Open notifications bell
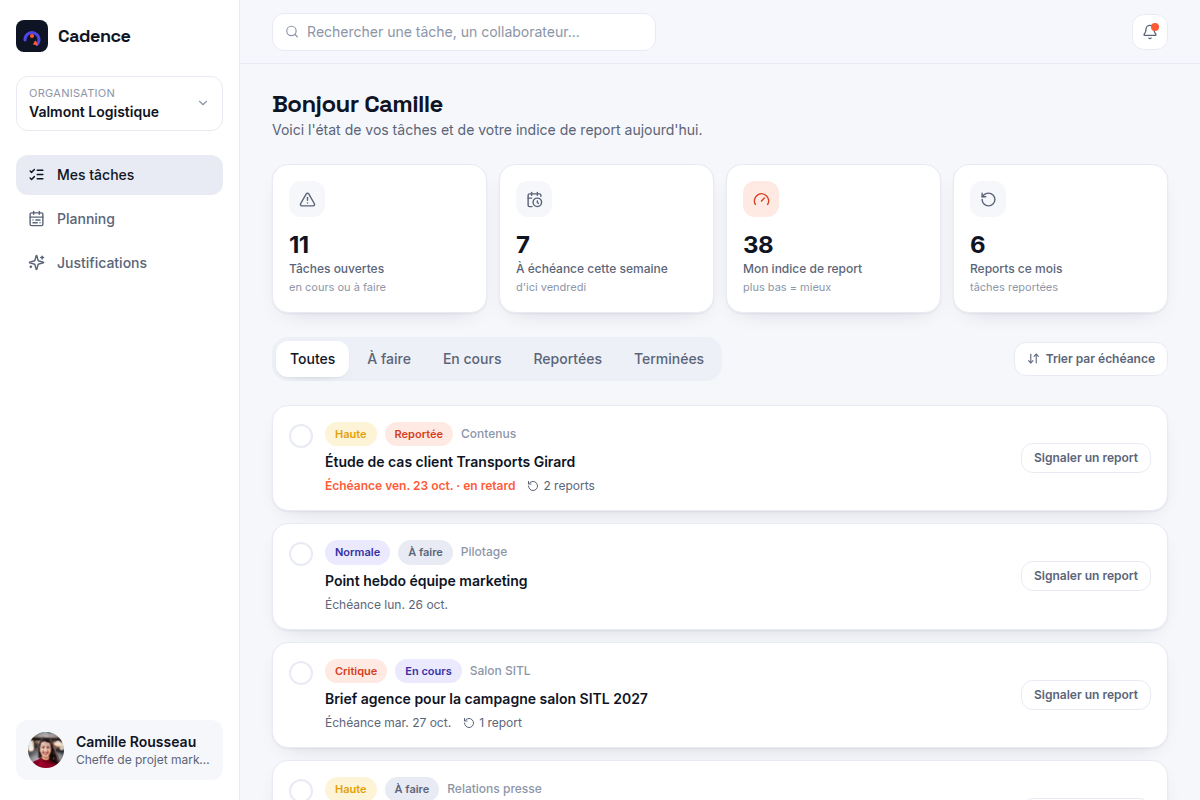Image resolution: width=1200 pixels, height=800 pixels. click(1150, 32)
